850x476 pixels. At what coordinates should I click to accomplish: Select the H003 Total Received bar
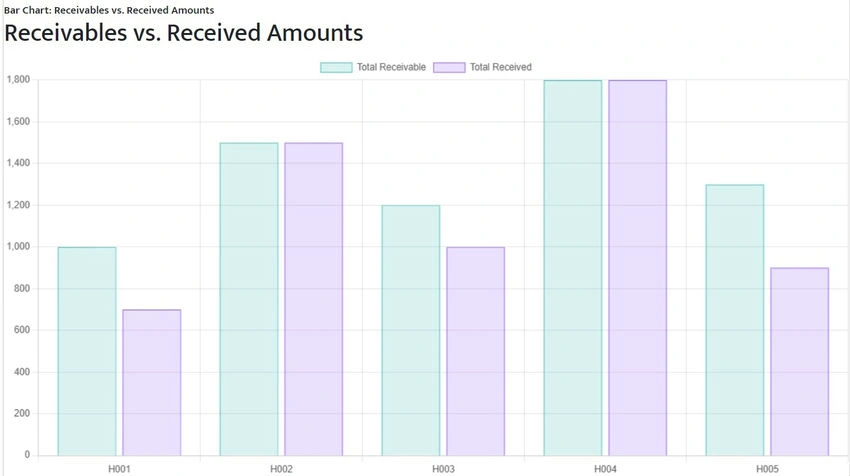(x=475, y=351)
